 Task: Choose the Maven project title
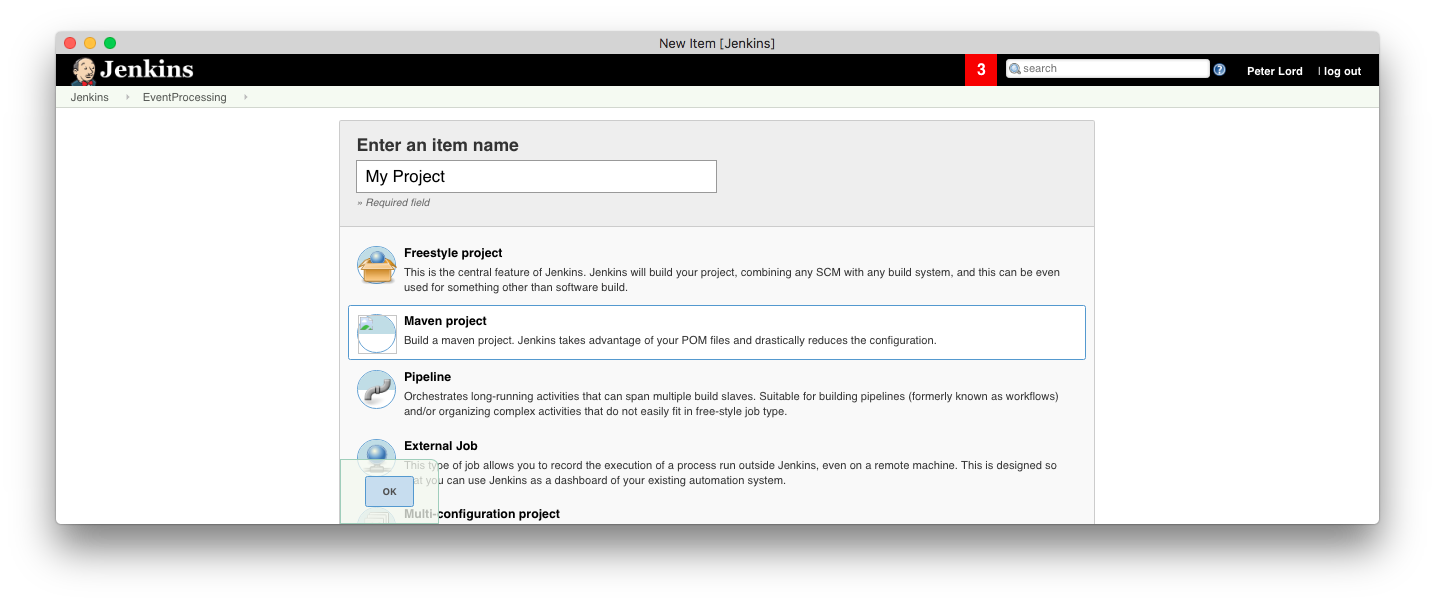445,321
